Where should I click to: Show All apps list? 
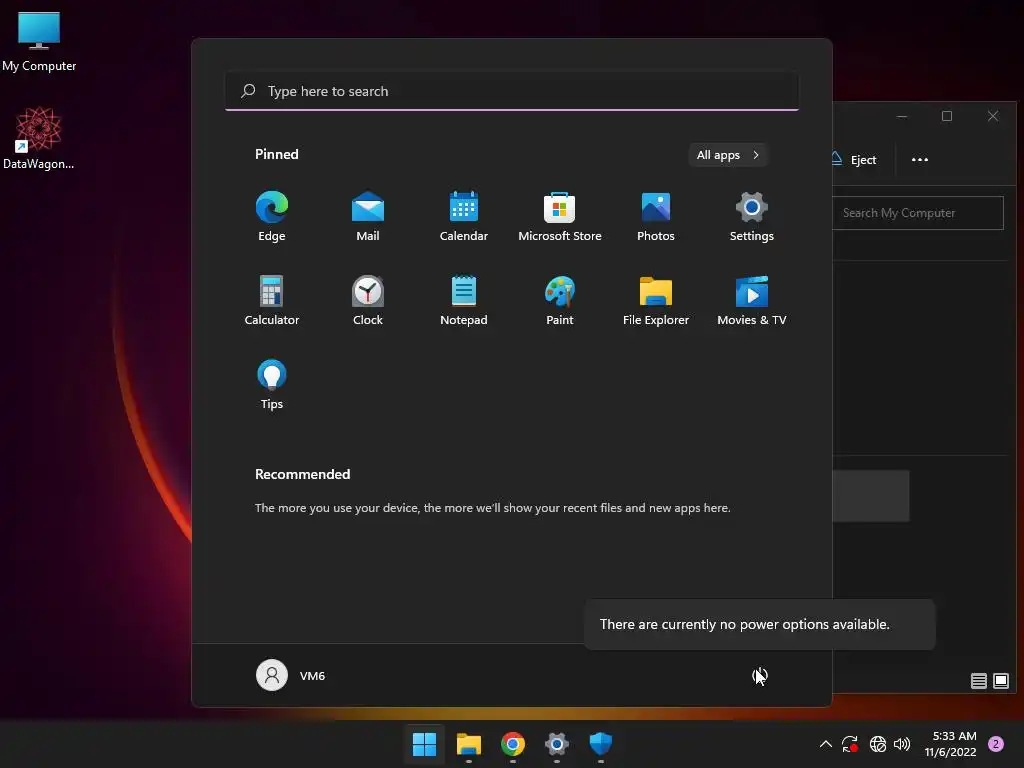728,155
